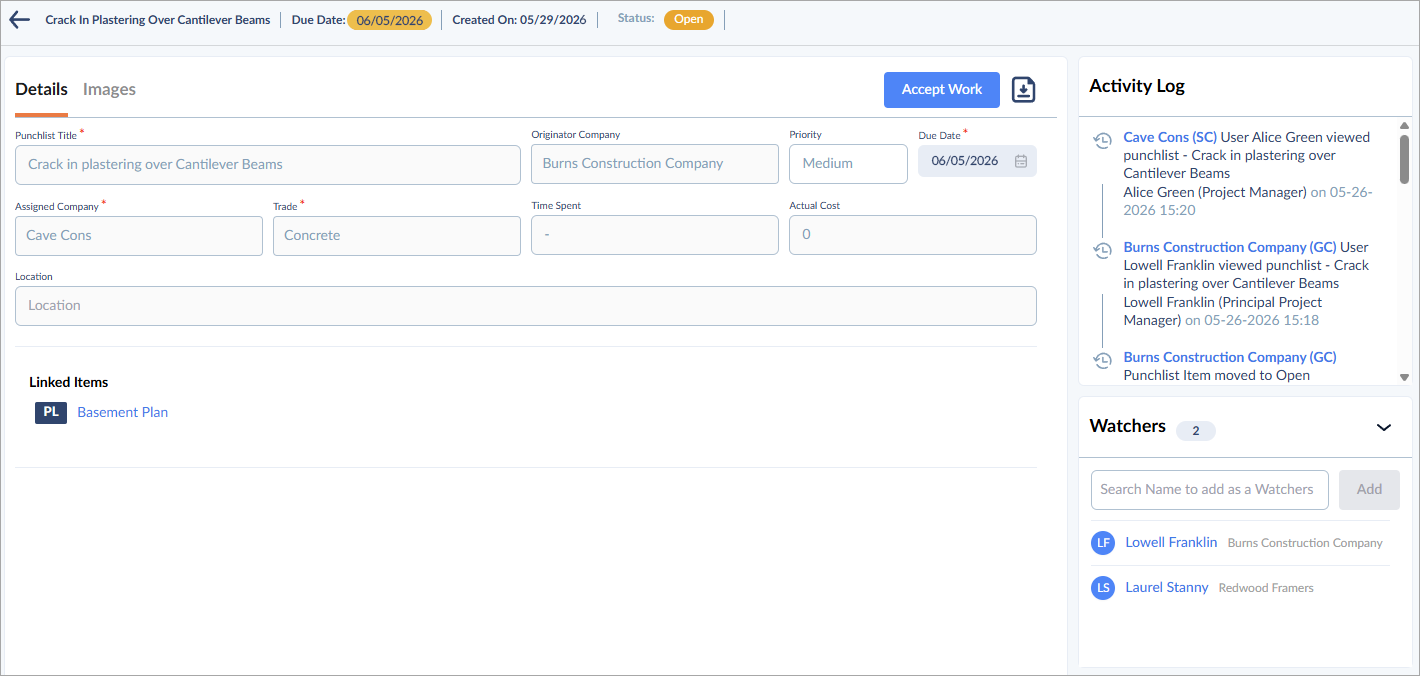
Task: Click the Assigned Company Cave Cons field
Action: tap(139, 236)
